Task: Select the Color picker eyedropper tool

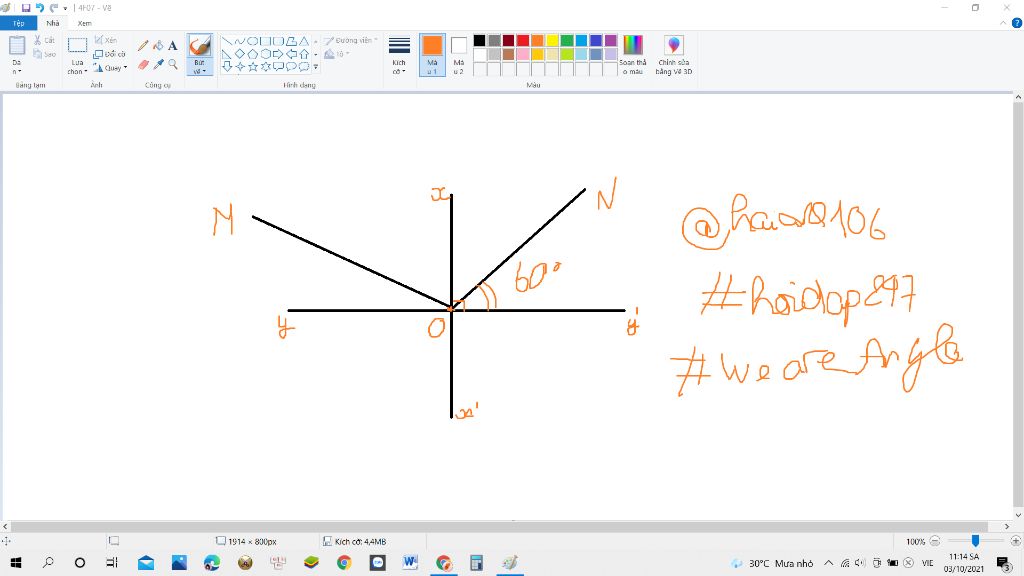Action: (x=158, y=65)
